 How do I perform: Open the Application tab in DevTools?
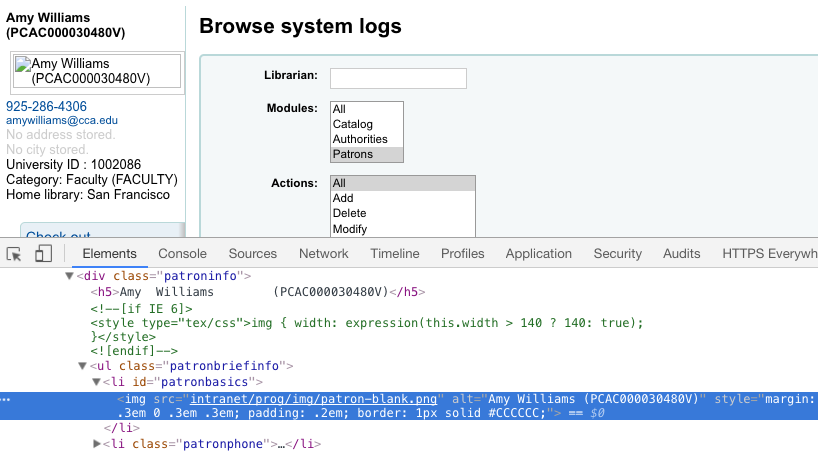click(538, 254)
